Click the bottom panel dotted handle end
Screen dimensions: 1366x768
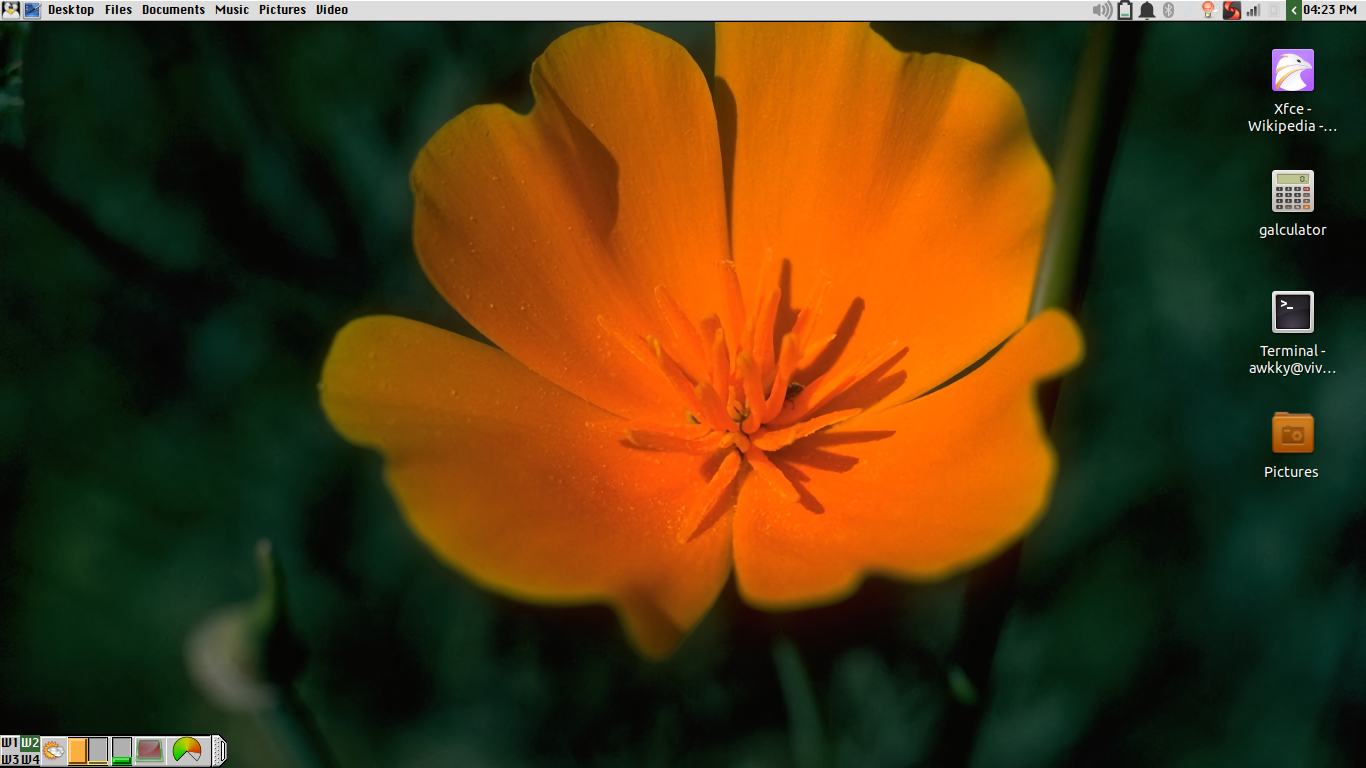219,750
